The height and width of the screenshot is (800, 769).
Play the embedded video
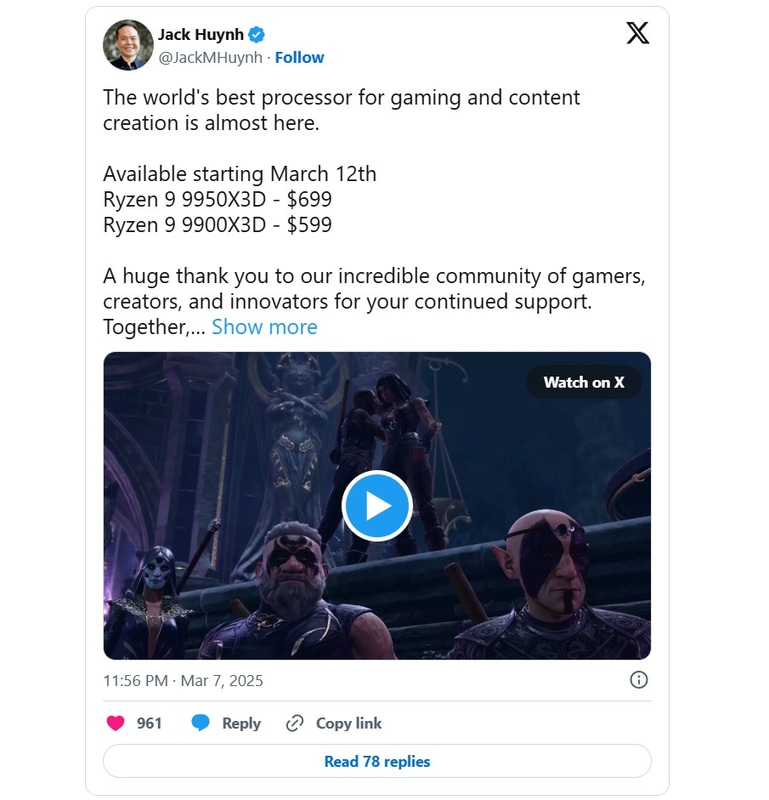click(x=377, y=506)
